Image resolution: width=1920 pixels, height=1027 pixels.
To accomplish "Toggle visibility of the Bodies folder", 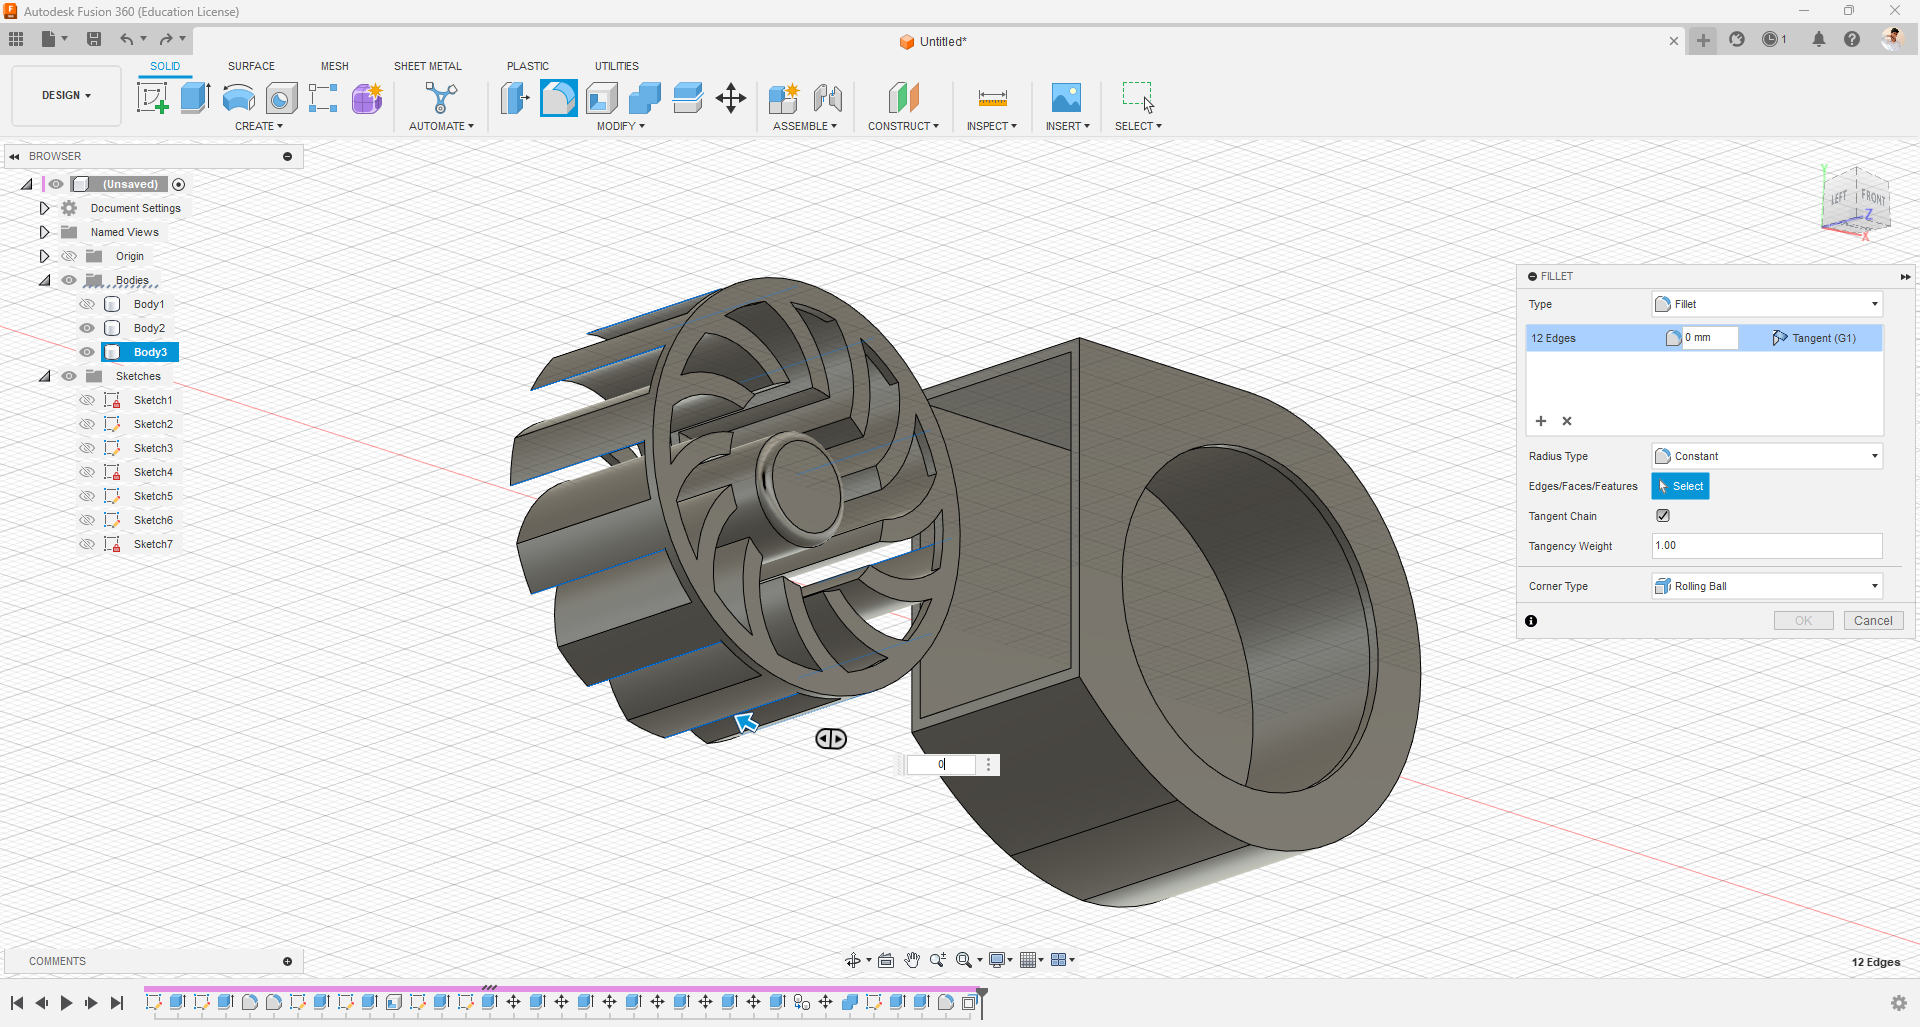I will click(x=69, y=280).
